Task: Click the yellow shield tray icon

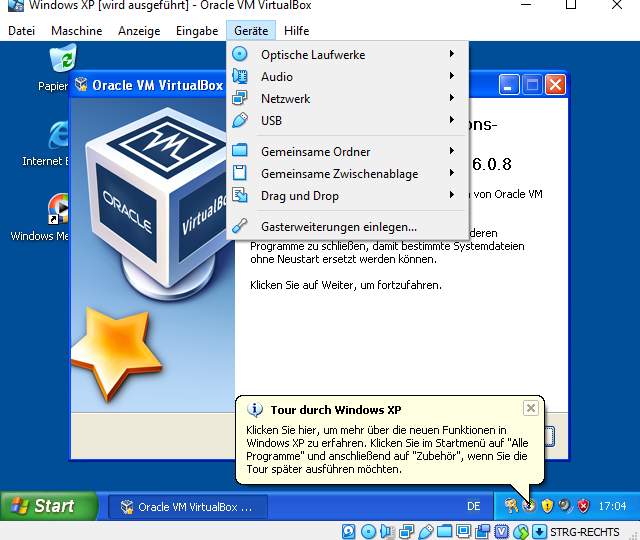Action: coord(547,506)
